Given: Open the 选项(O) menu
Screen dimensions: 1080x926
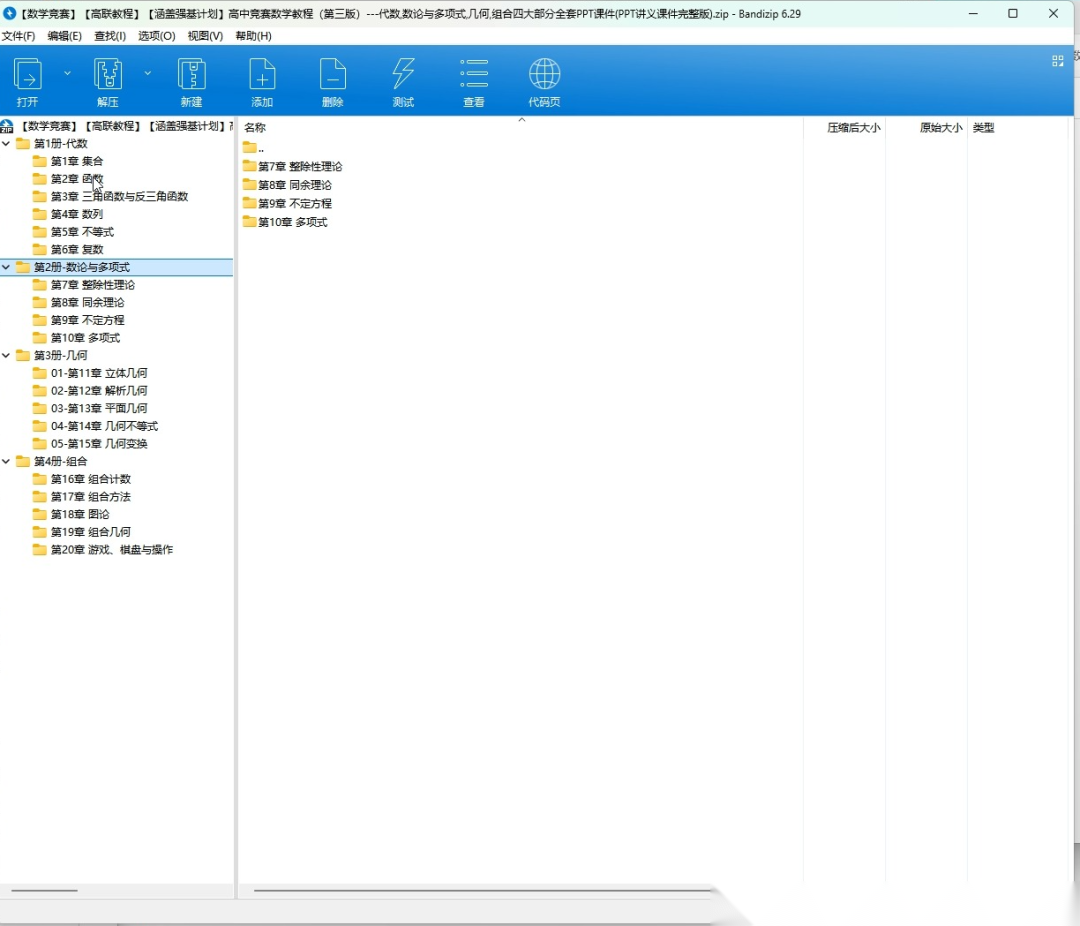Looking at the screenshot, I should pos(156,36).
